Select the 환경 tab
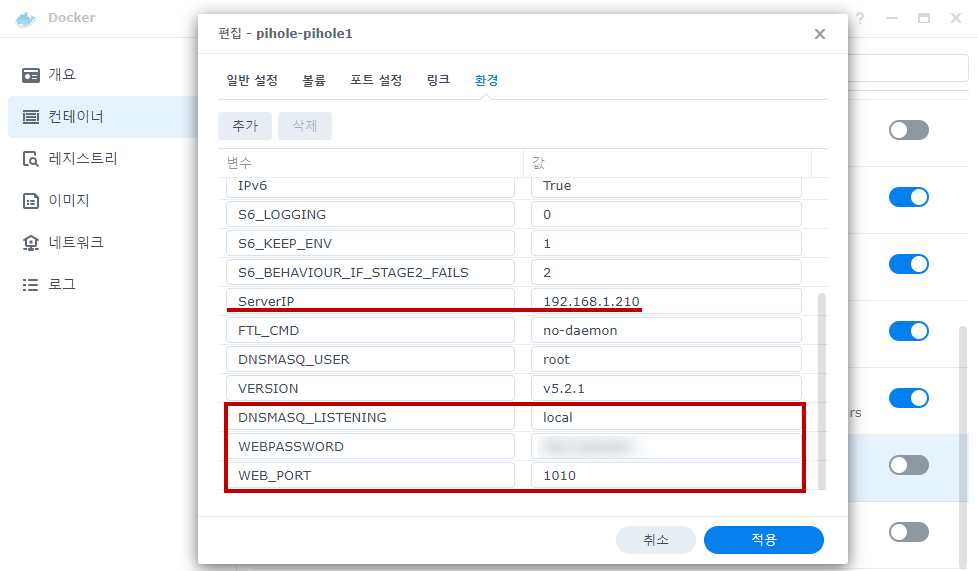 tap(487, 81)
